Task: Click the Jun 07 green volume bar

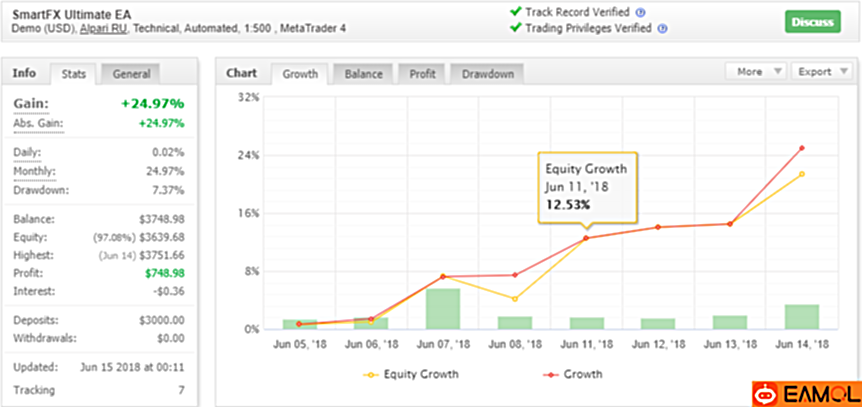Action: (443, 309)
